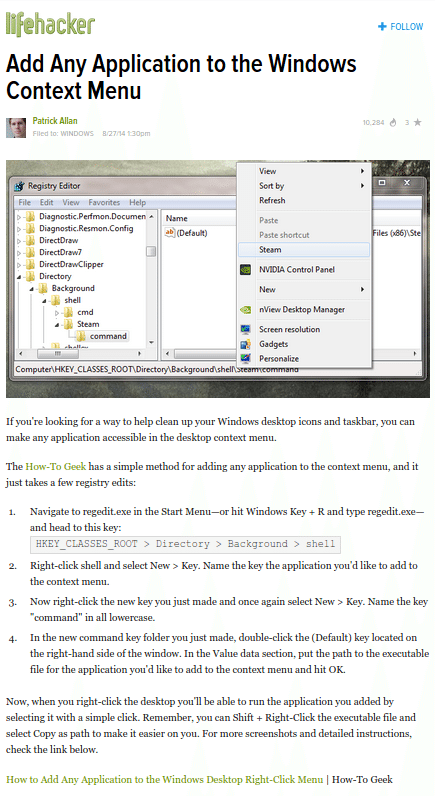435x796 pixels.
Task: Open the View menu in Registry Editor
Action: point(71,202)
